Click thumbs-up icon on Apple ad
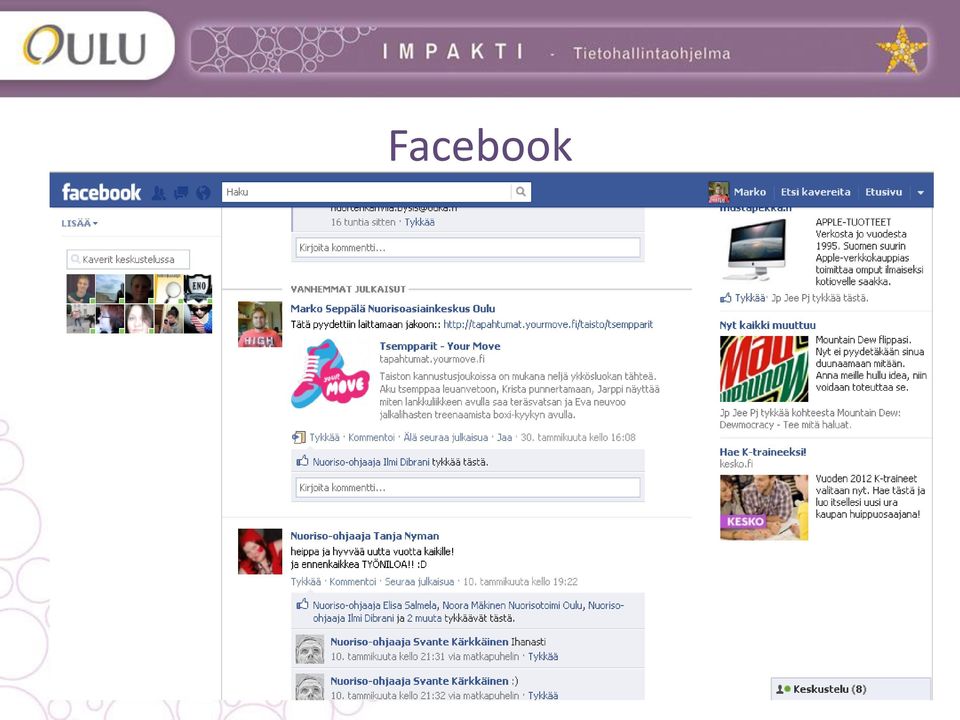The height and width of the screenshot is (720, 960). pos(726,298)
